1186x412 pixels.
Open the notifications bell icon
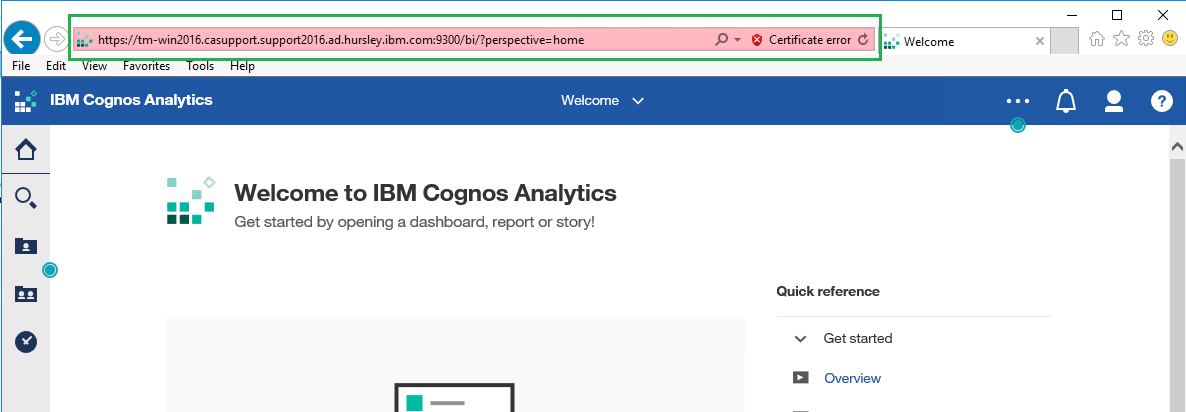tap(1066, 101)
